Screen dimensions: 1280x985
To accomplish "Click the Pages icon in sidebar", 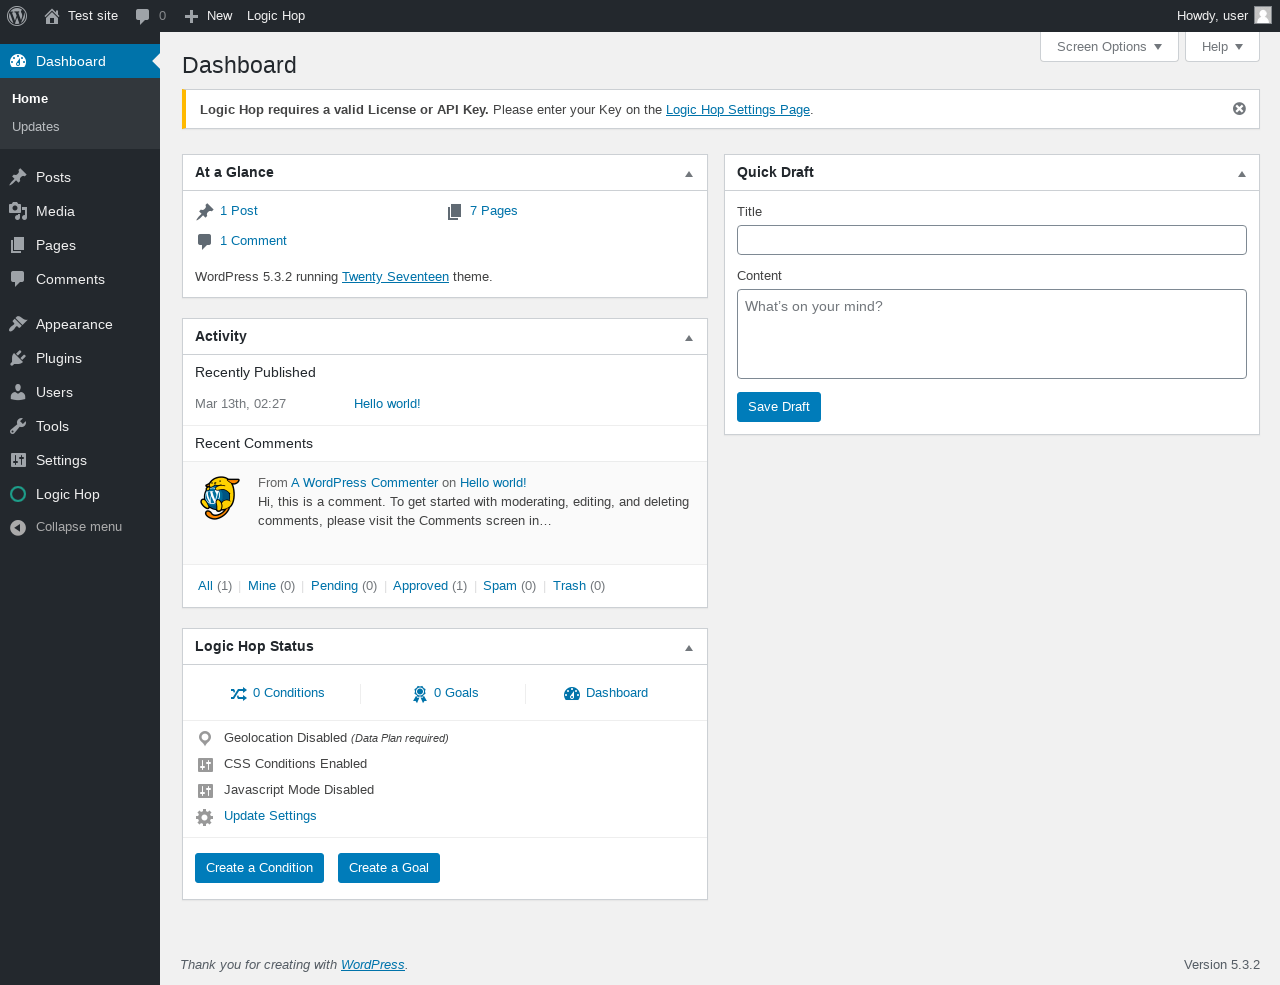I will click(x=18, y=245).
